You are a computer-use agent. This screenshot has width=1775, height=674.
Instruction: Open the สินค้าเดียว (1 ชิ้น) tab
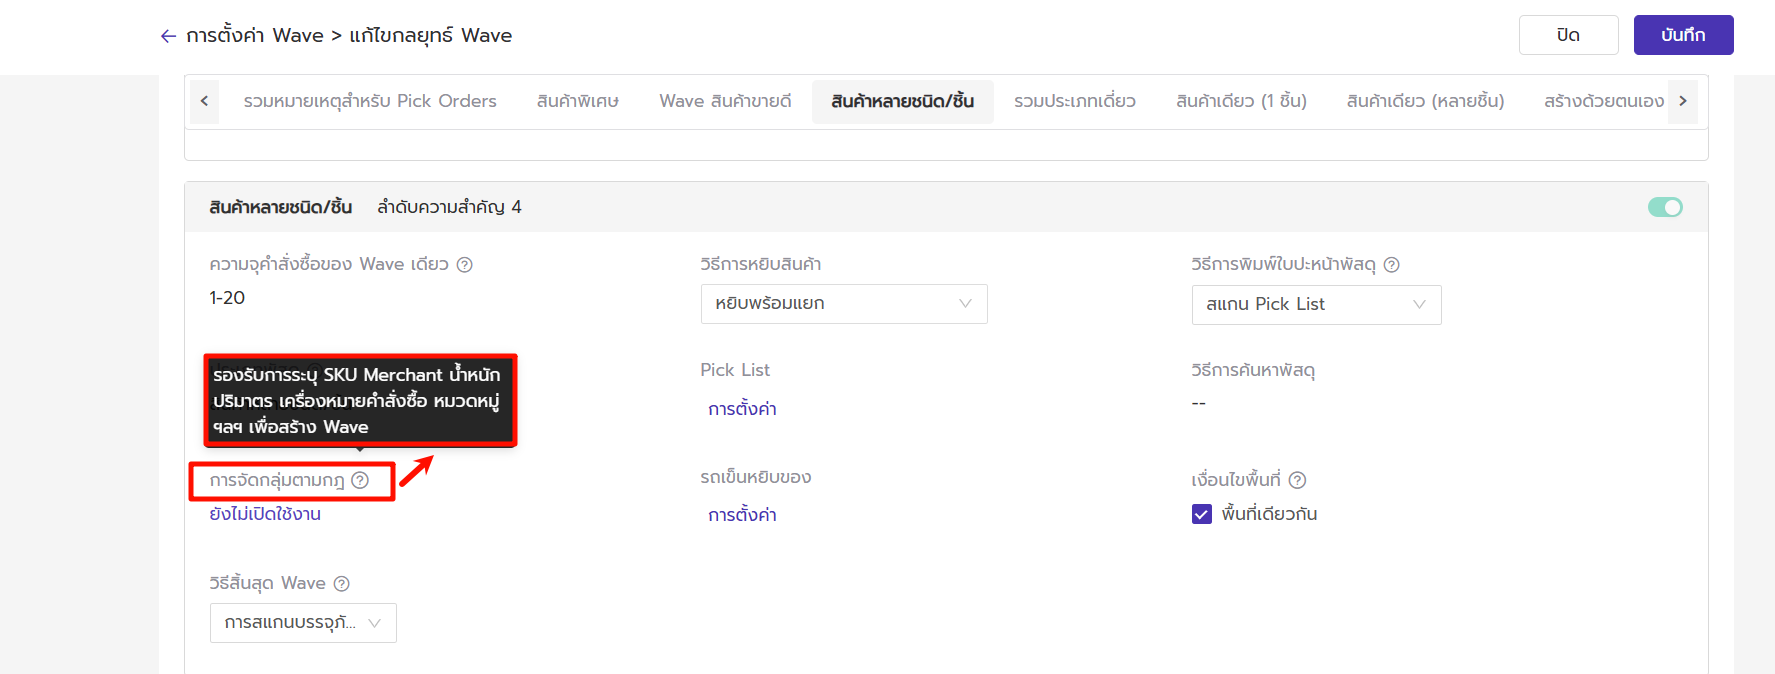point(1241,101)
